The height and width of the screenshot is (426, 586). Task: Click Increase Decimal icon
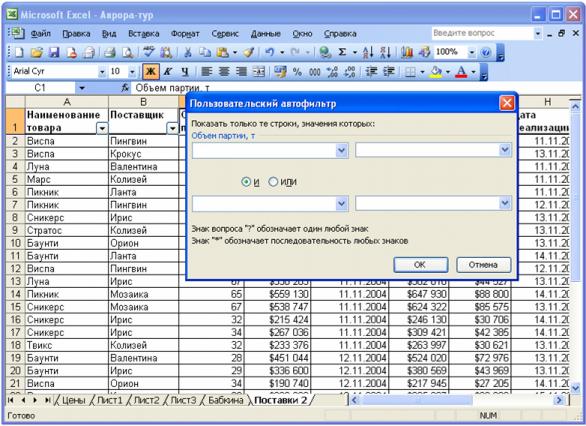pos(332,71)
